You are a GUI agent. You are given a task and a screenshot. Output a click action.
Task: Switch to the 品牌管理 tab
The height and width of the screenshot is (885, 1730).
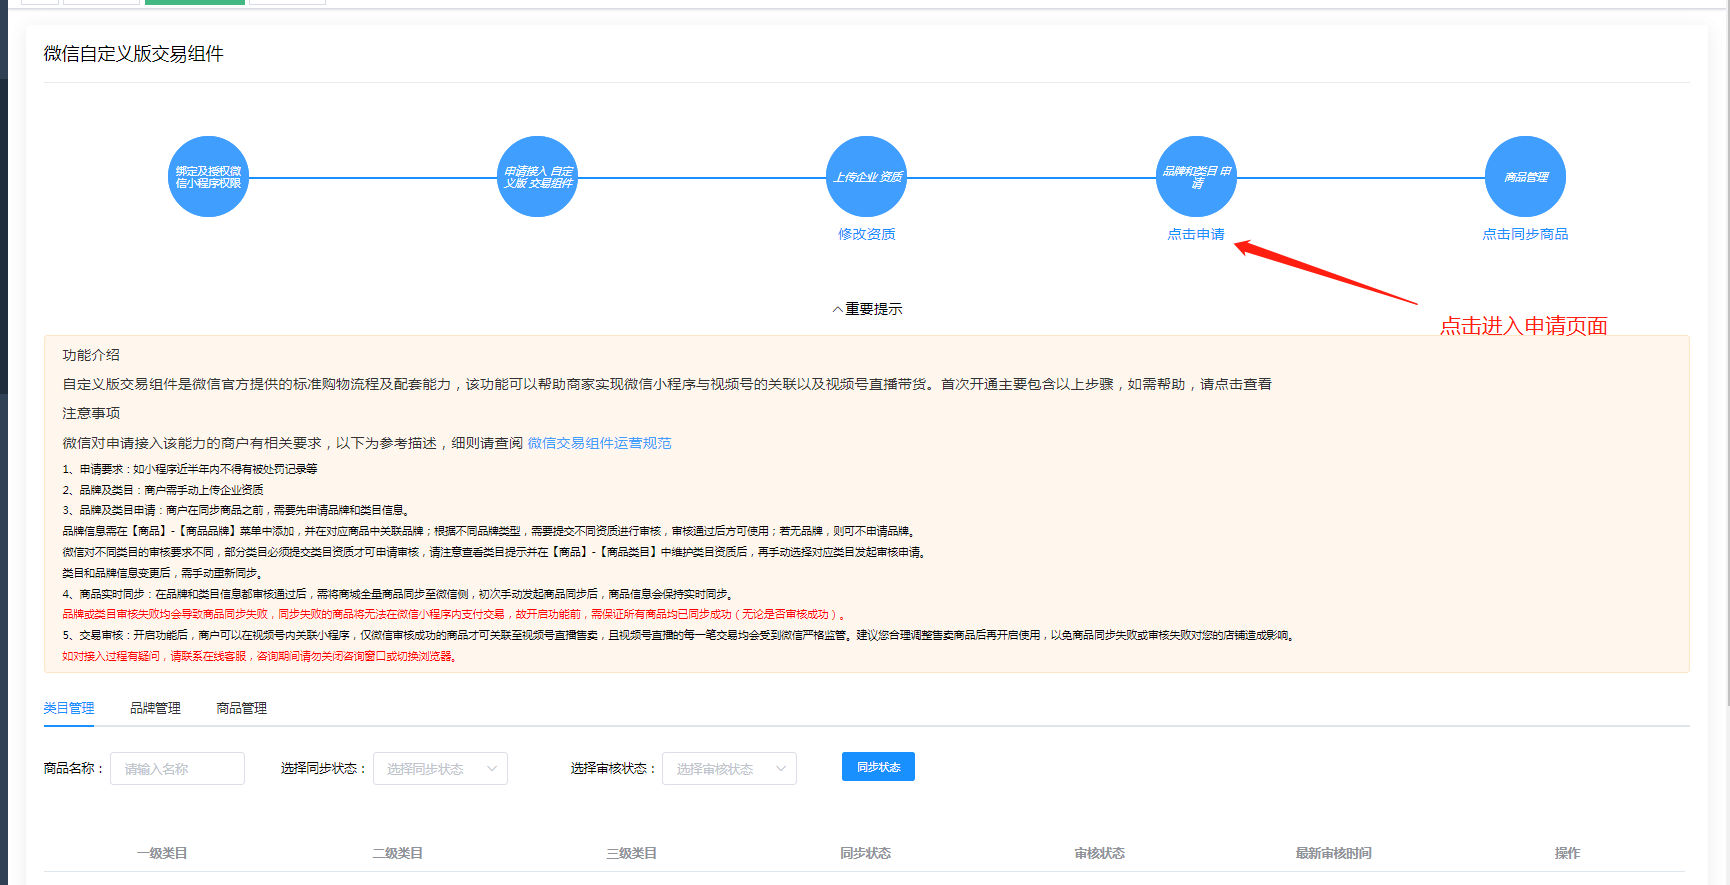tap(155, 708)
